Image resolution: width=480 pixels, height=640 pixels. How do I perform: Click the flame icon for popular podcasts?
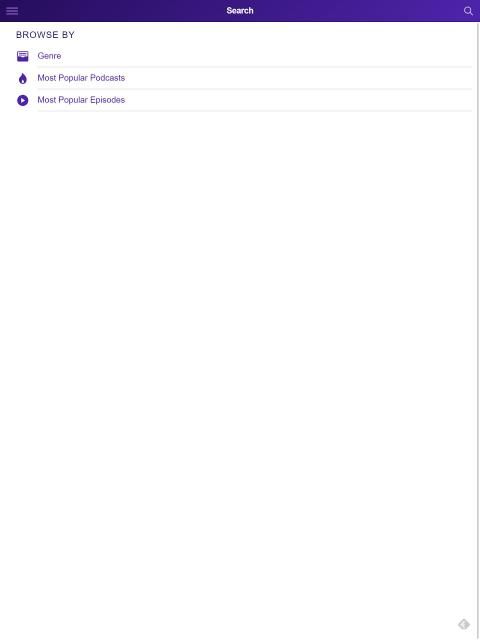pos(22,78)
